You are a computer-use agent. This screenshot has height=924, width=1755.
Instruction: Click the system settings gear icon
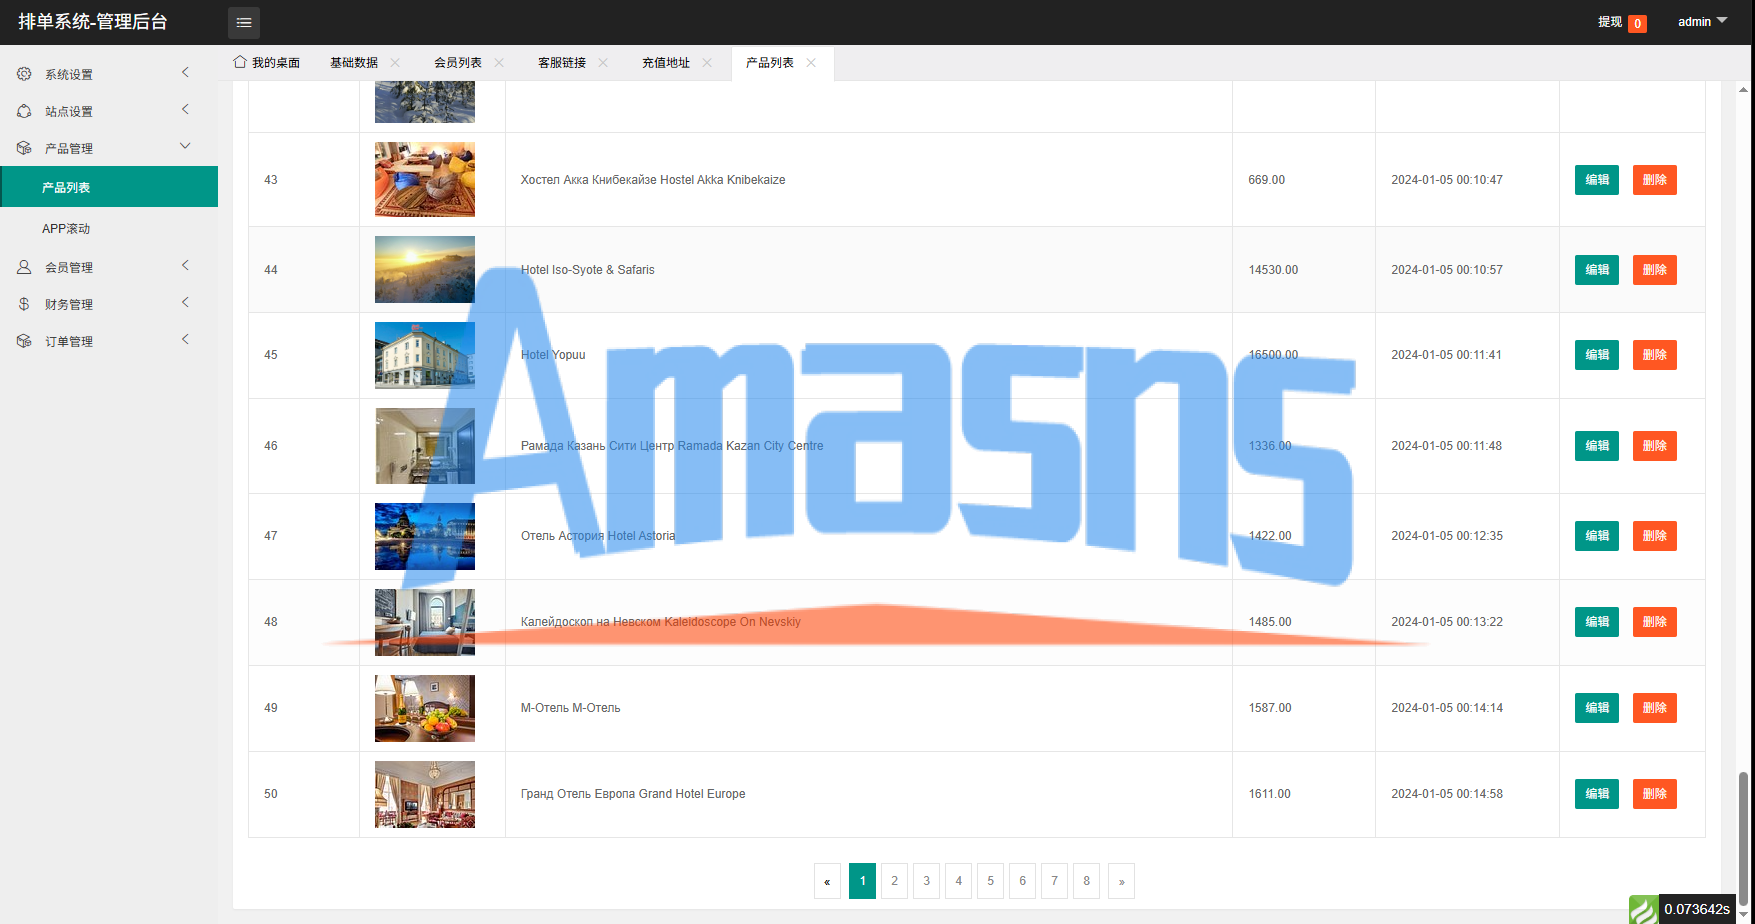tap(24, 74)
